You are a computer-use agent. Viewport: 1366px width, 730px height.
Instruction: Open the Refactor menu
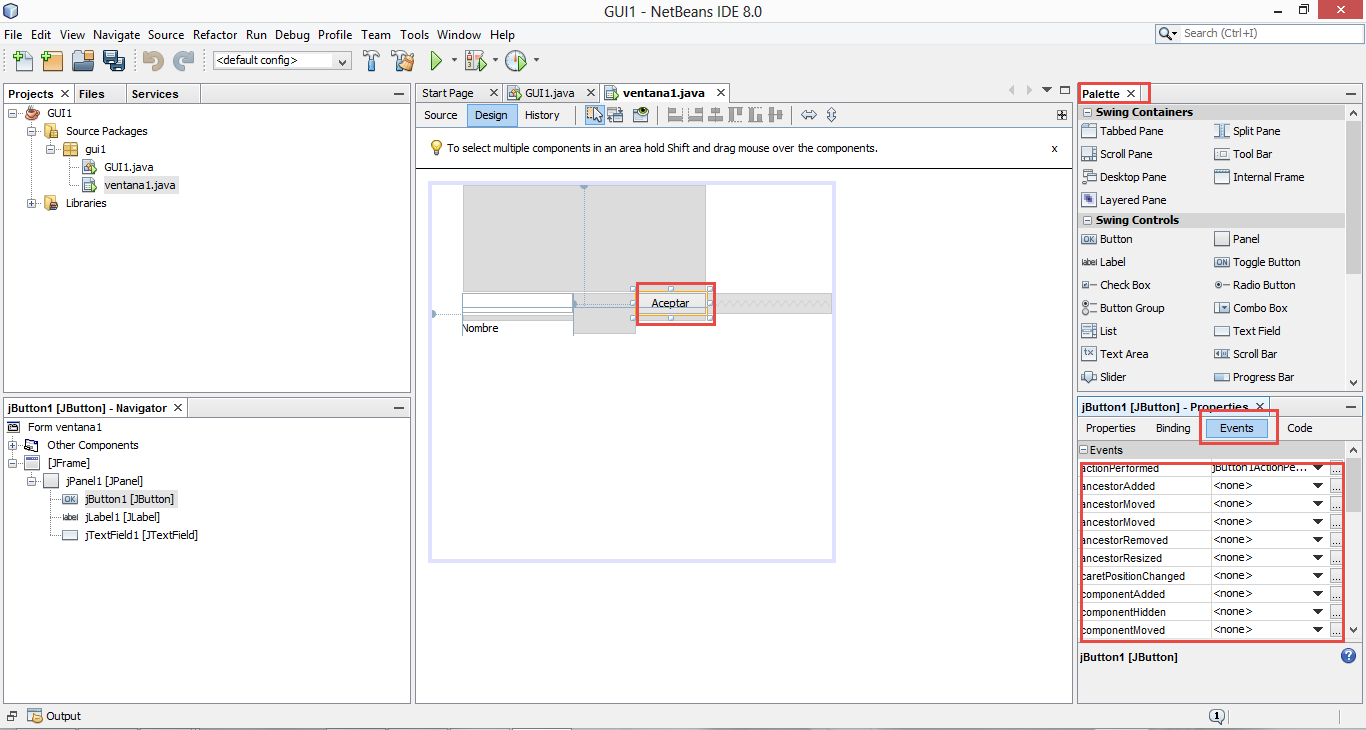pyautogui.click(x=215, y=34)
